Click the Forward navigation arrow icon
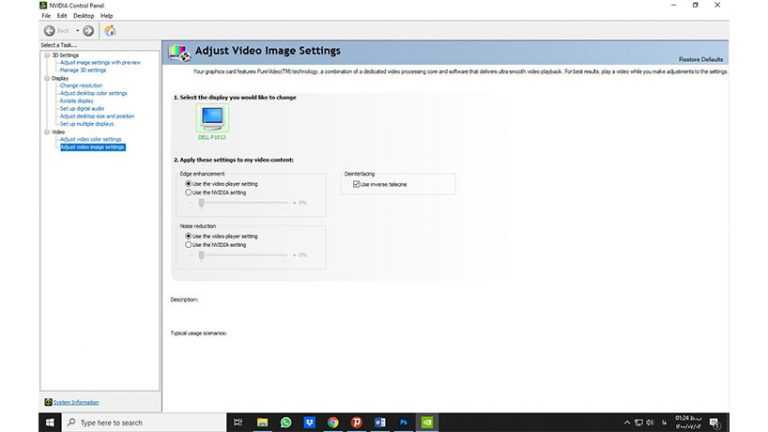Viewport: 768px width, 432px height. 88,31
